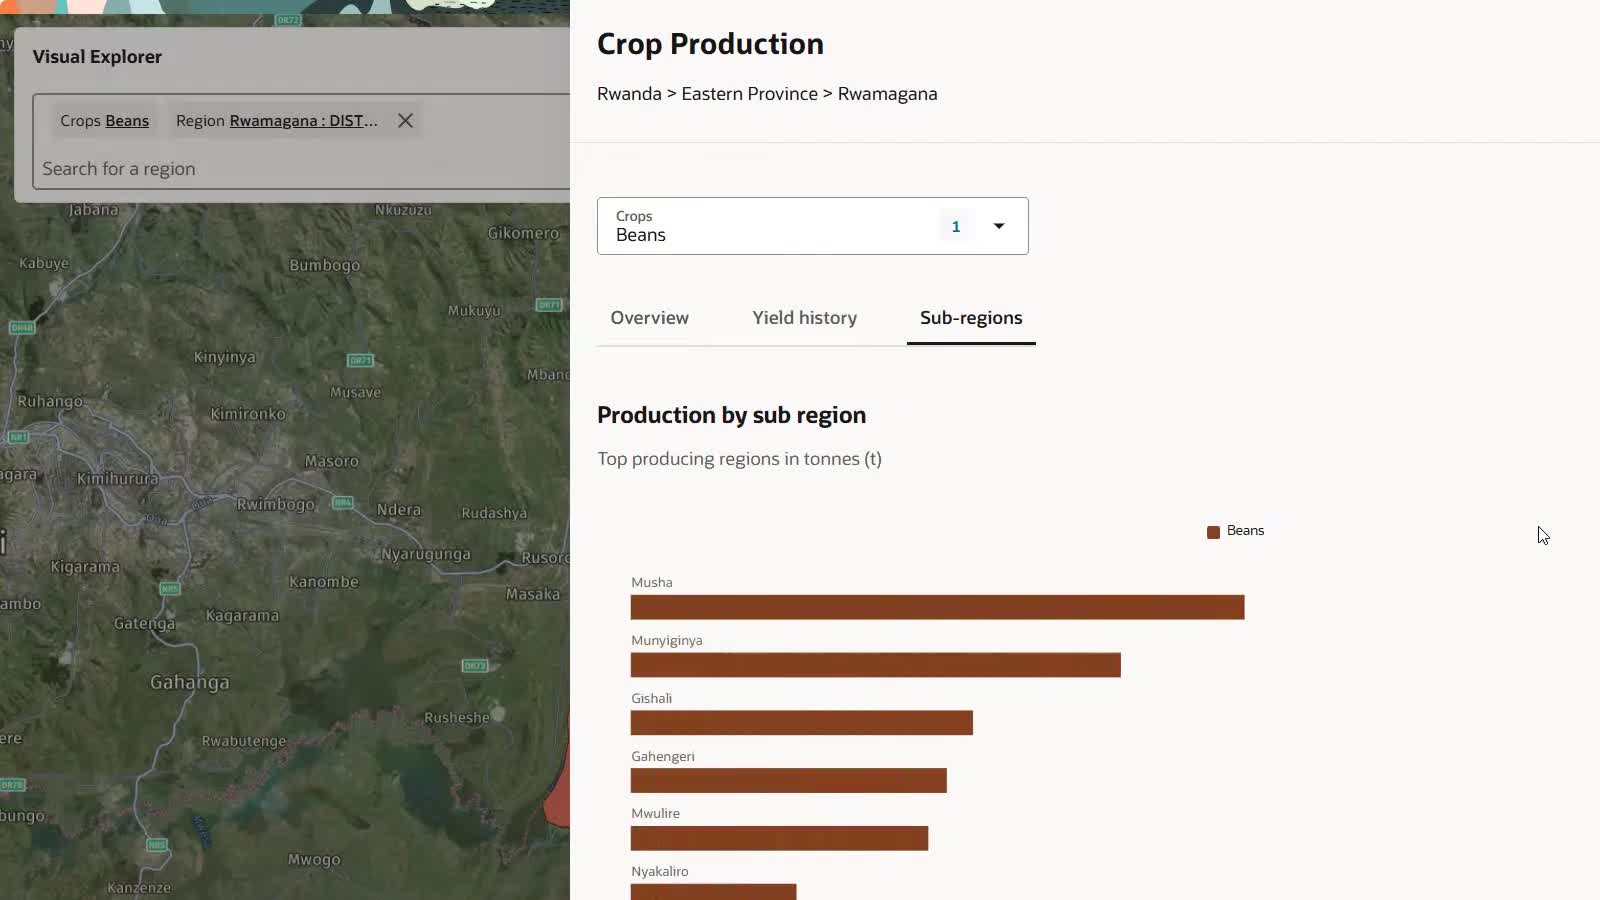
Task: Remove the Region Rwamagana filter chip
Action: tap(405, 120)
